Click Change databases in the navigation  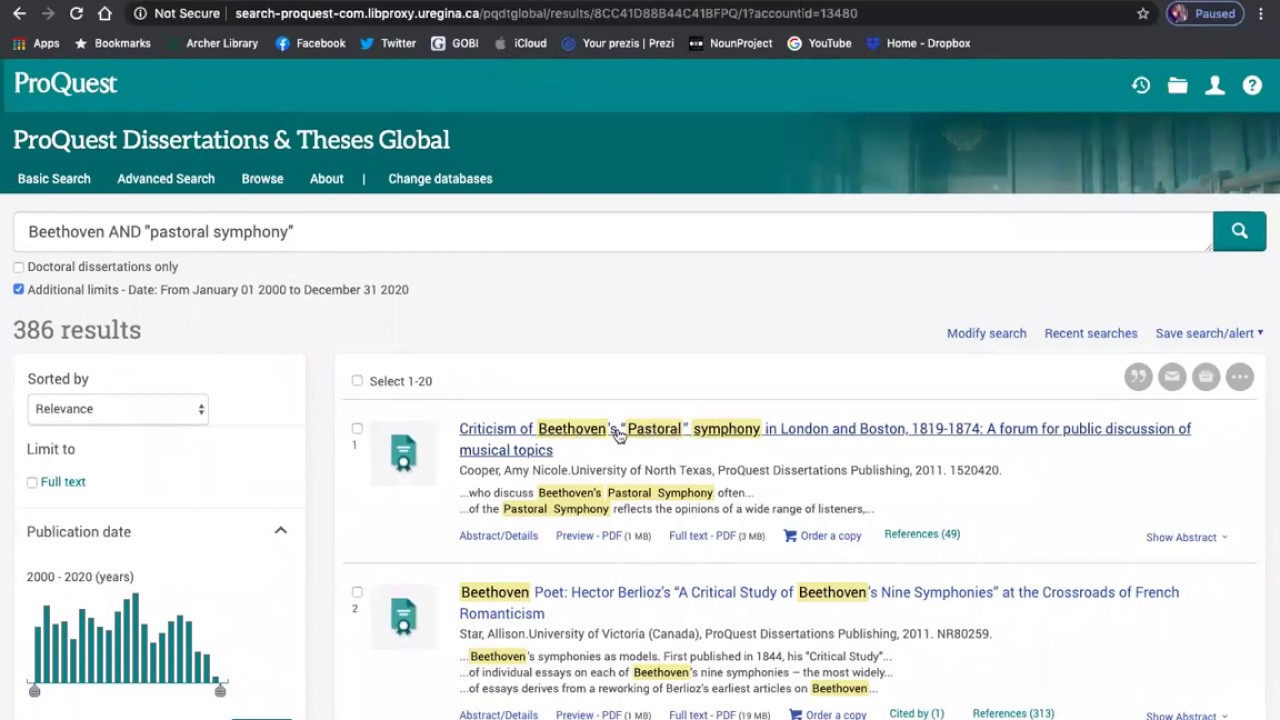pos(440,179)
